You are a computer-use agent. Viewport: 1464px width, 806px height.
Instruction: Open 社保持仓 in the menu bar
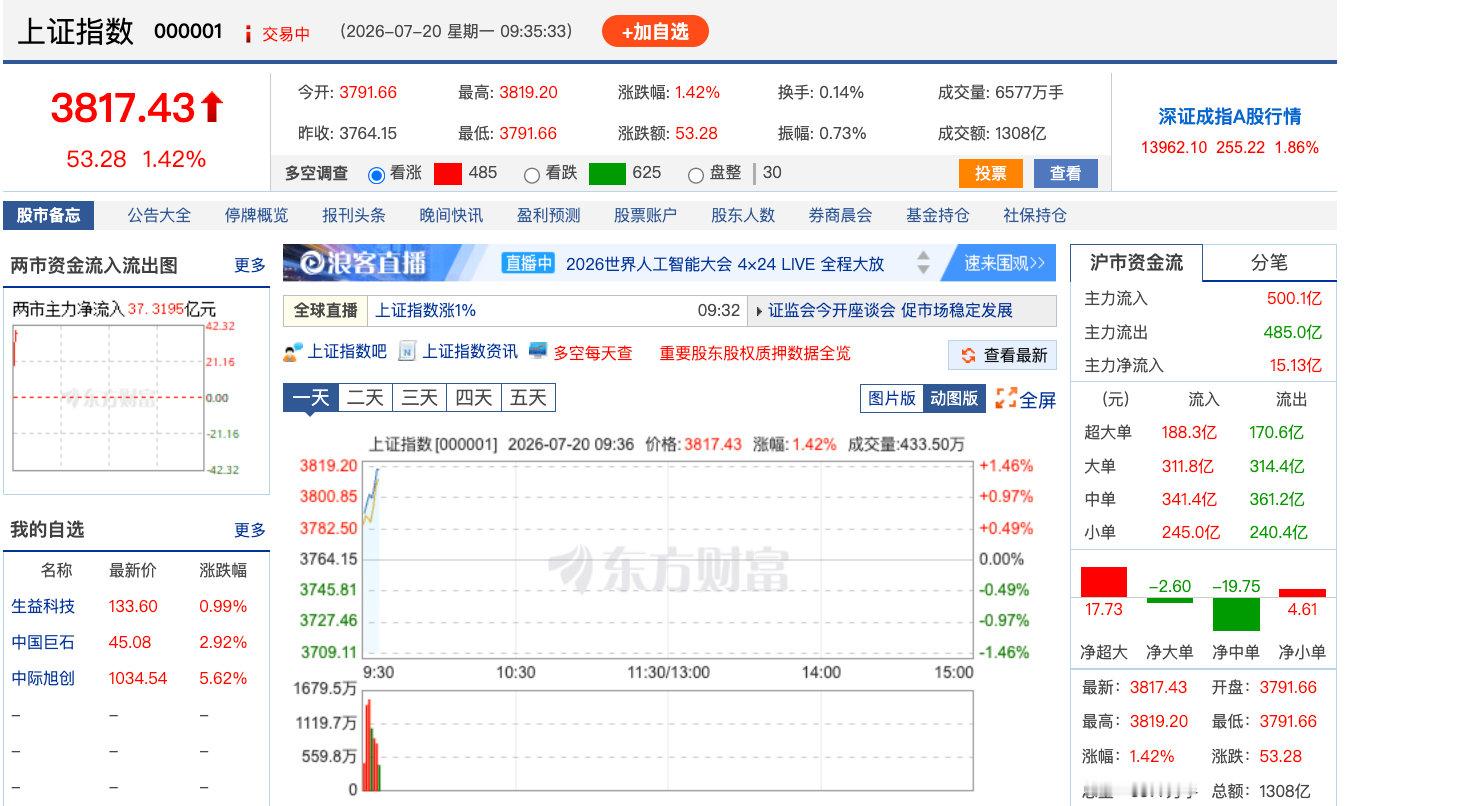(x=1035, y=215)
